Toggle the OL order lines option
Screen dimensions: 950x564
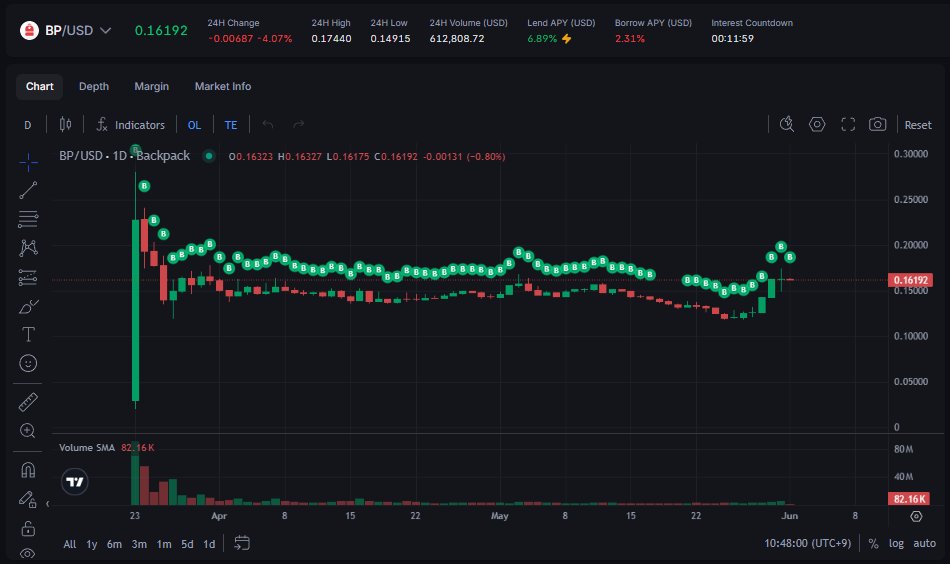[x=194, y=125]
